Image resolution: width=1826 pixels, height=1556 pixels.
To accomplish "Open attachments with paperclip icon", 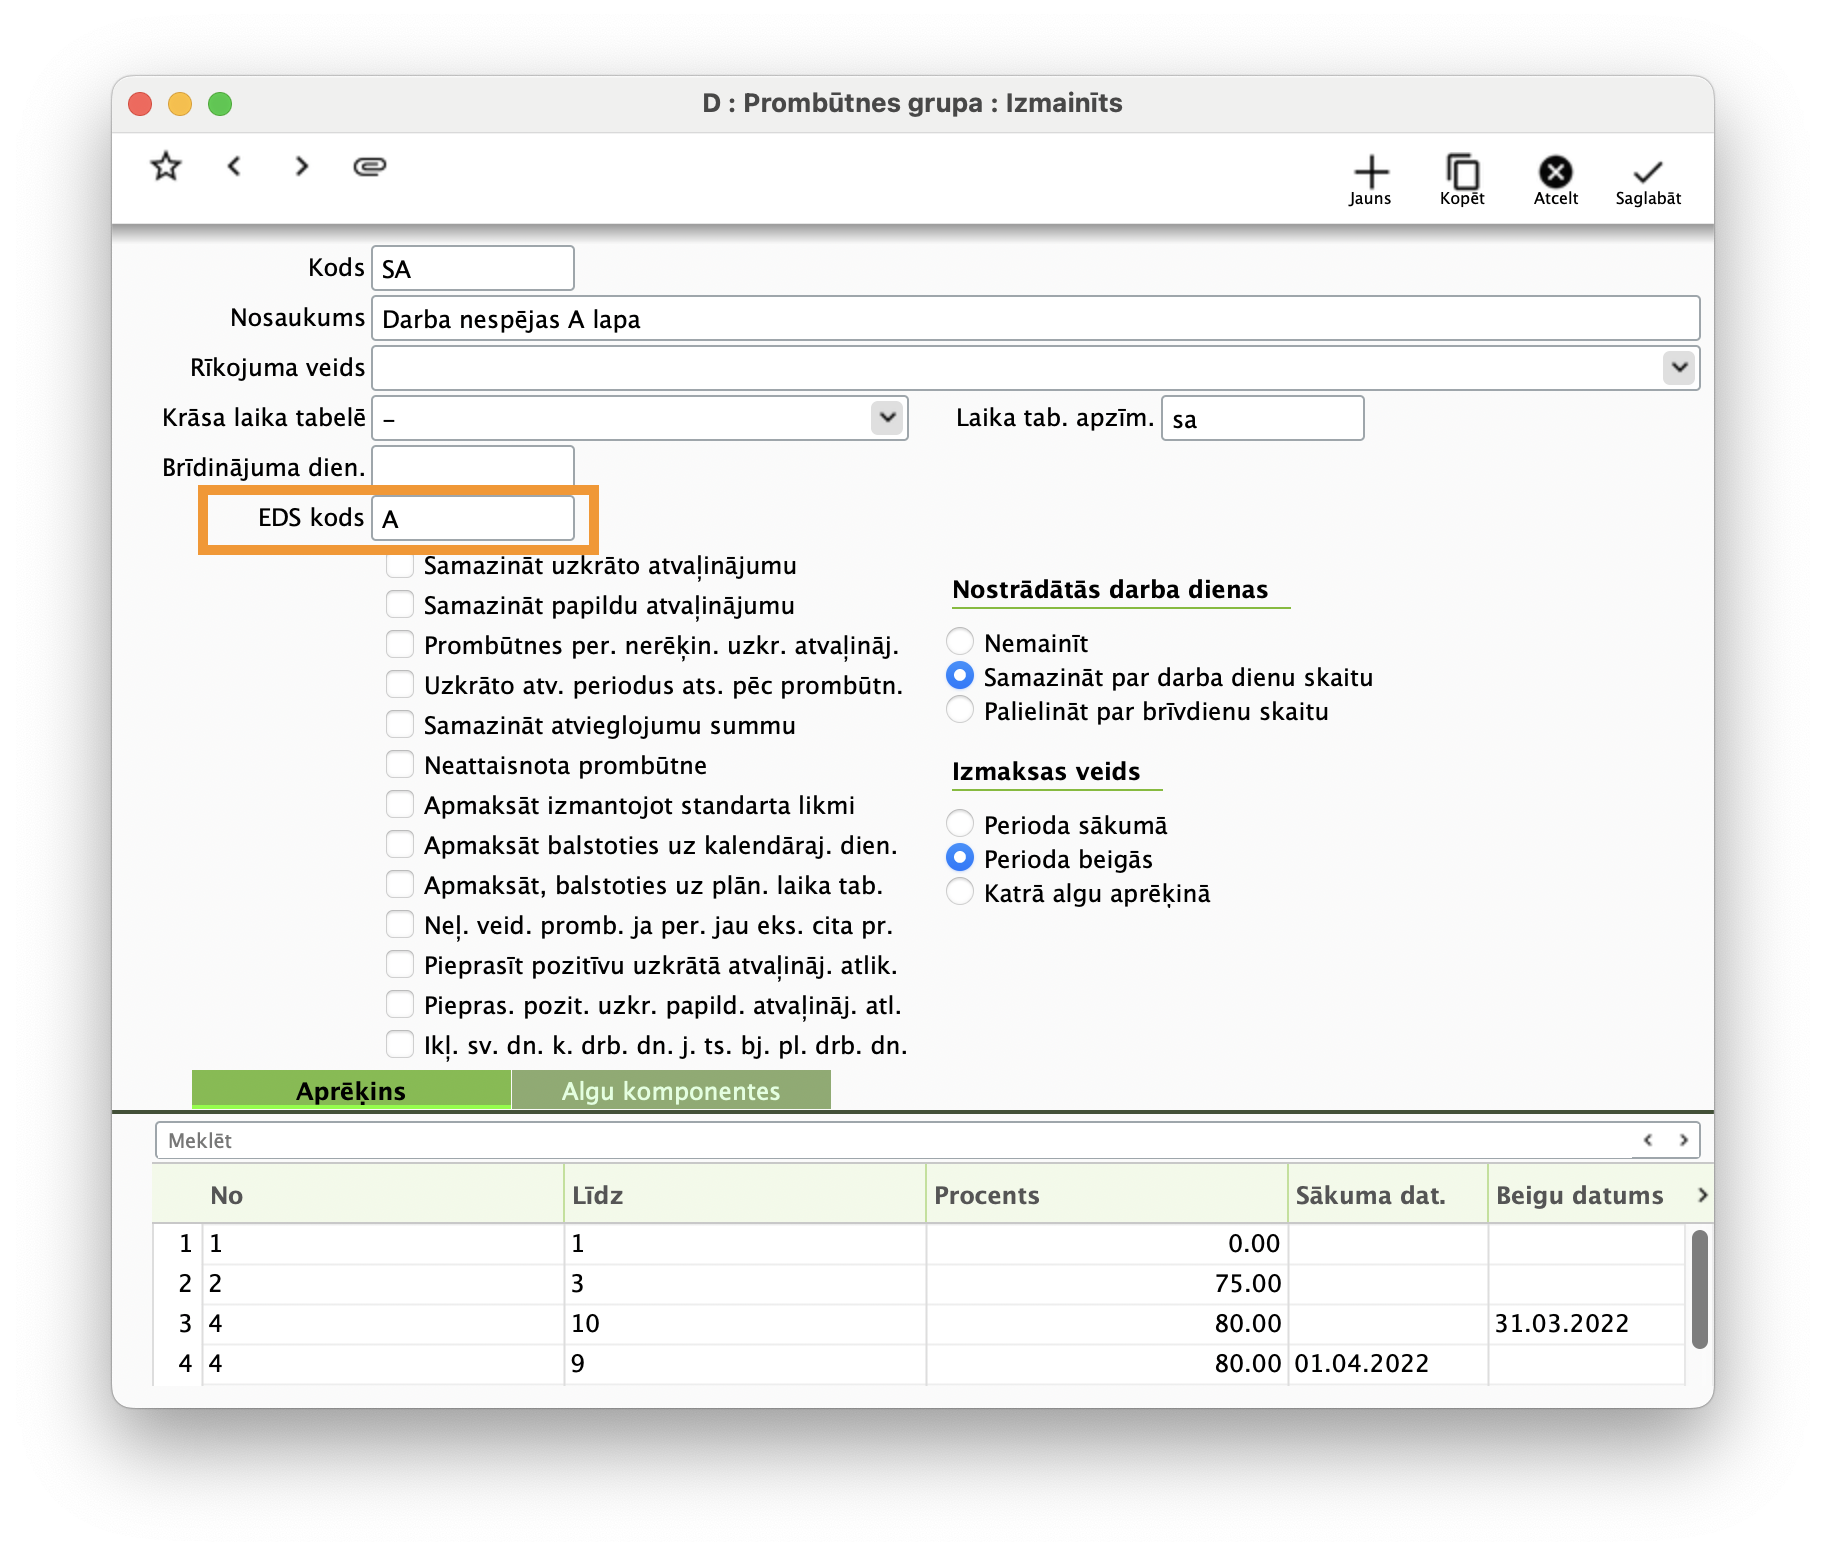I will tap(369, 166).
